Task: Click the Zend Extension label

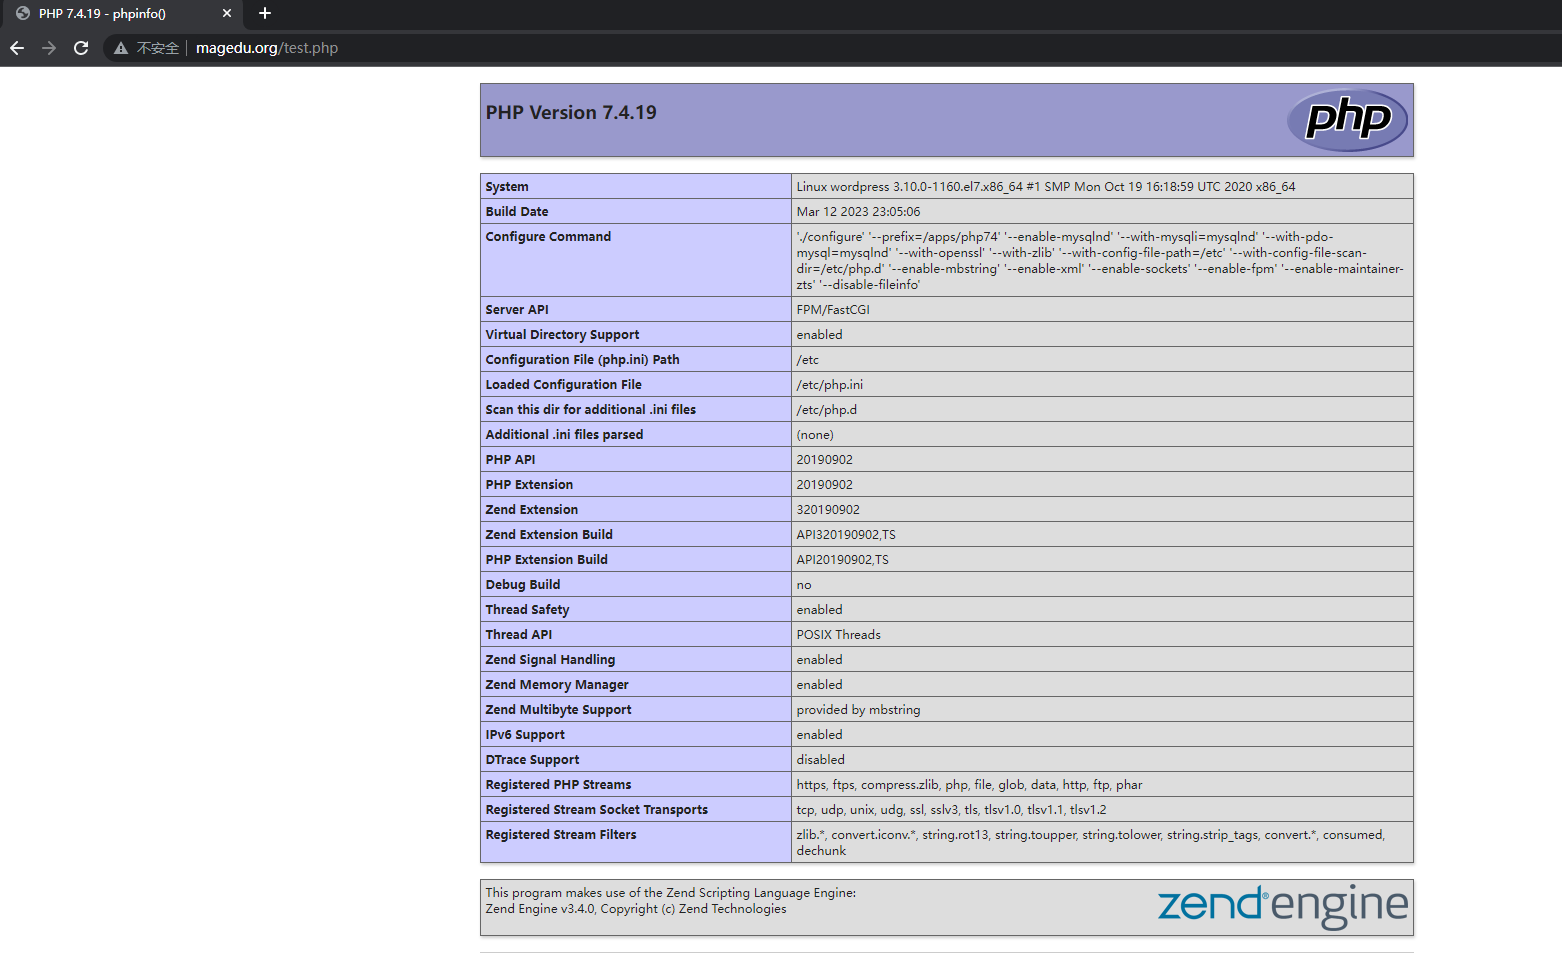Action: (532, 510)
